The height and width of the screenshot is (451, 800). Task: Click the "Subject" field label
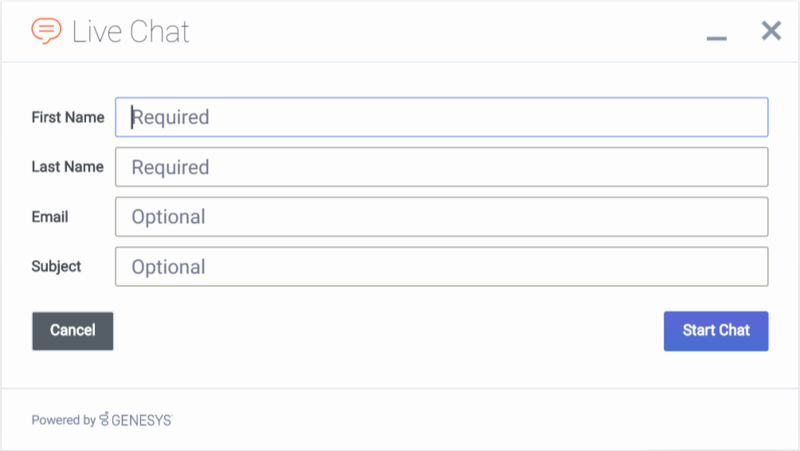[x=56, y=267]
